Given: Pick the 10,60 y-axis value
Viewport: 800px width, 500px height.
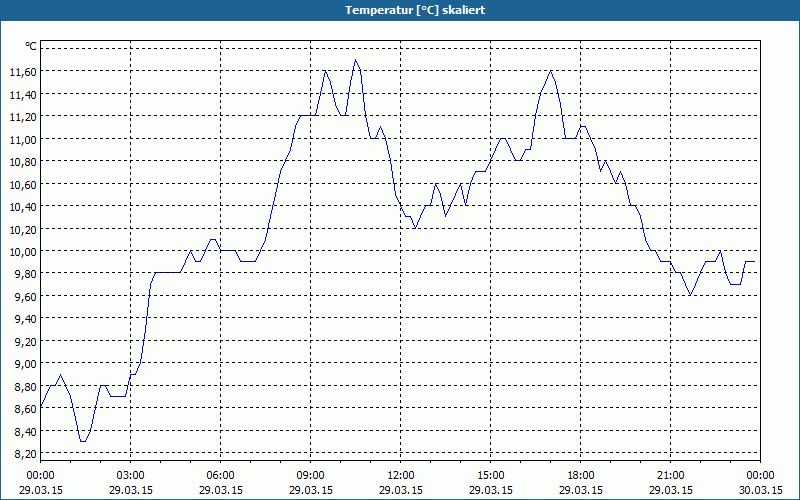Looking at the screenshot, I should click(x=23, y=184).
